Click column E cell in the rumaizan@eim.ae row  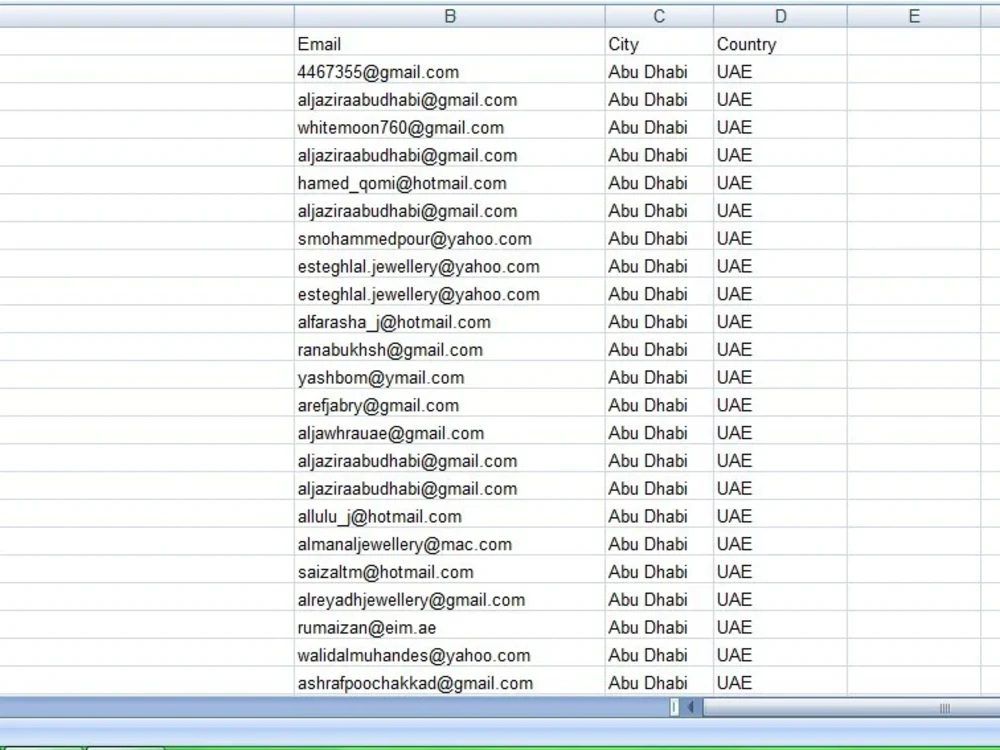[914, 628]
